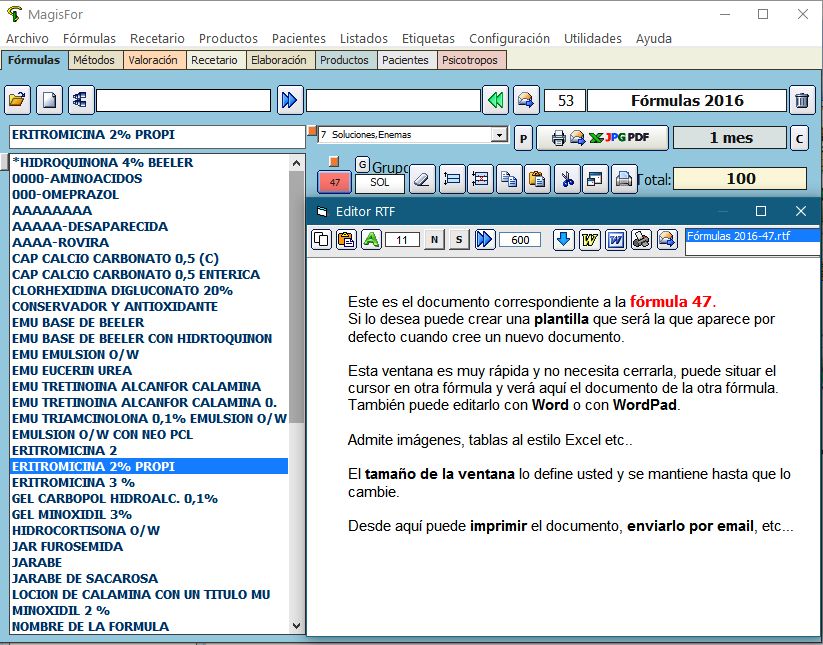Click the green font 'A' icon in RTF editor

371,239
